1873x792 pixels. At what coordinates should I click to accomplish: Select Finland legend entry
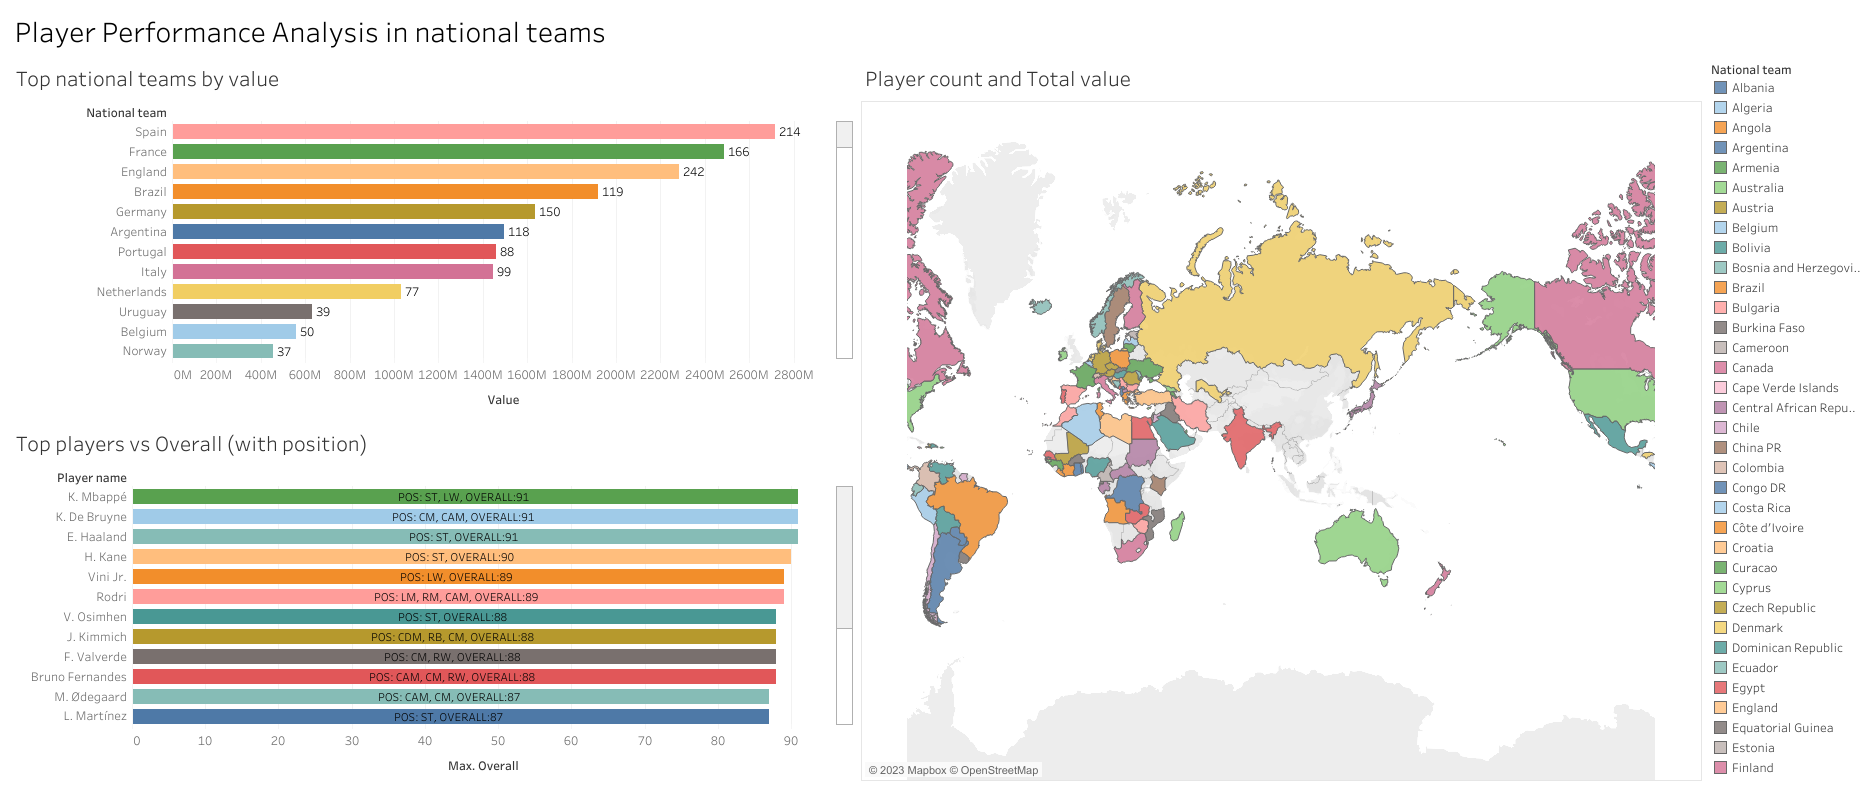click(1752, 768)
